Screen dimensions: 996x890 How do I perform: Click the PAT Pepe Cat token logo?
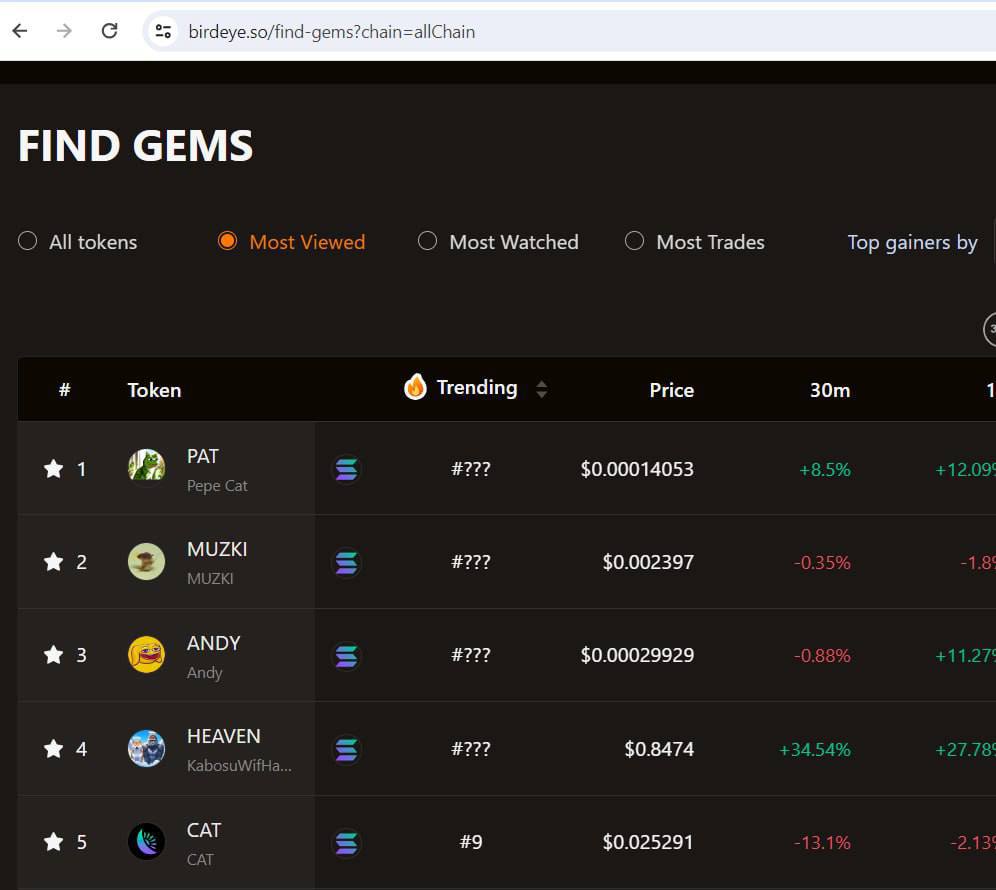click(x=147, y=467)
